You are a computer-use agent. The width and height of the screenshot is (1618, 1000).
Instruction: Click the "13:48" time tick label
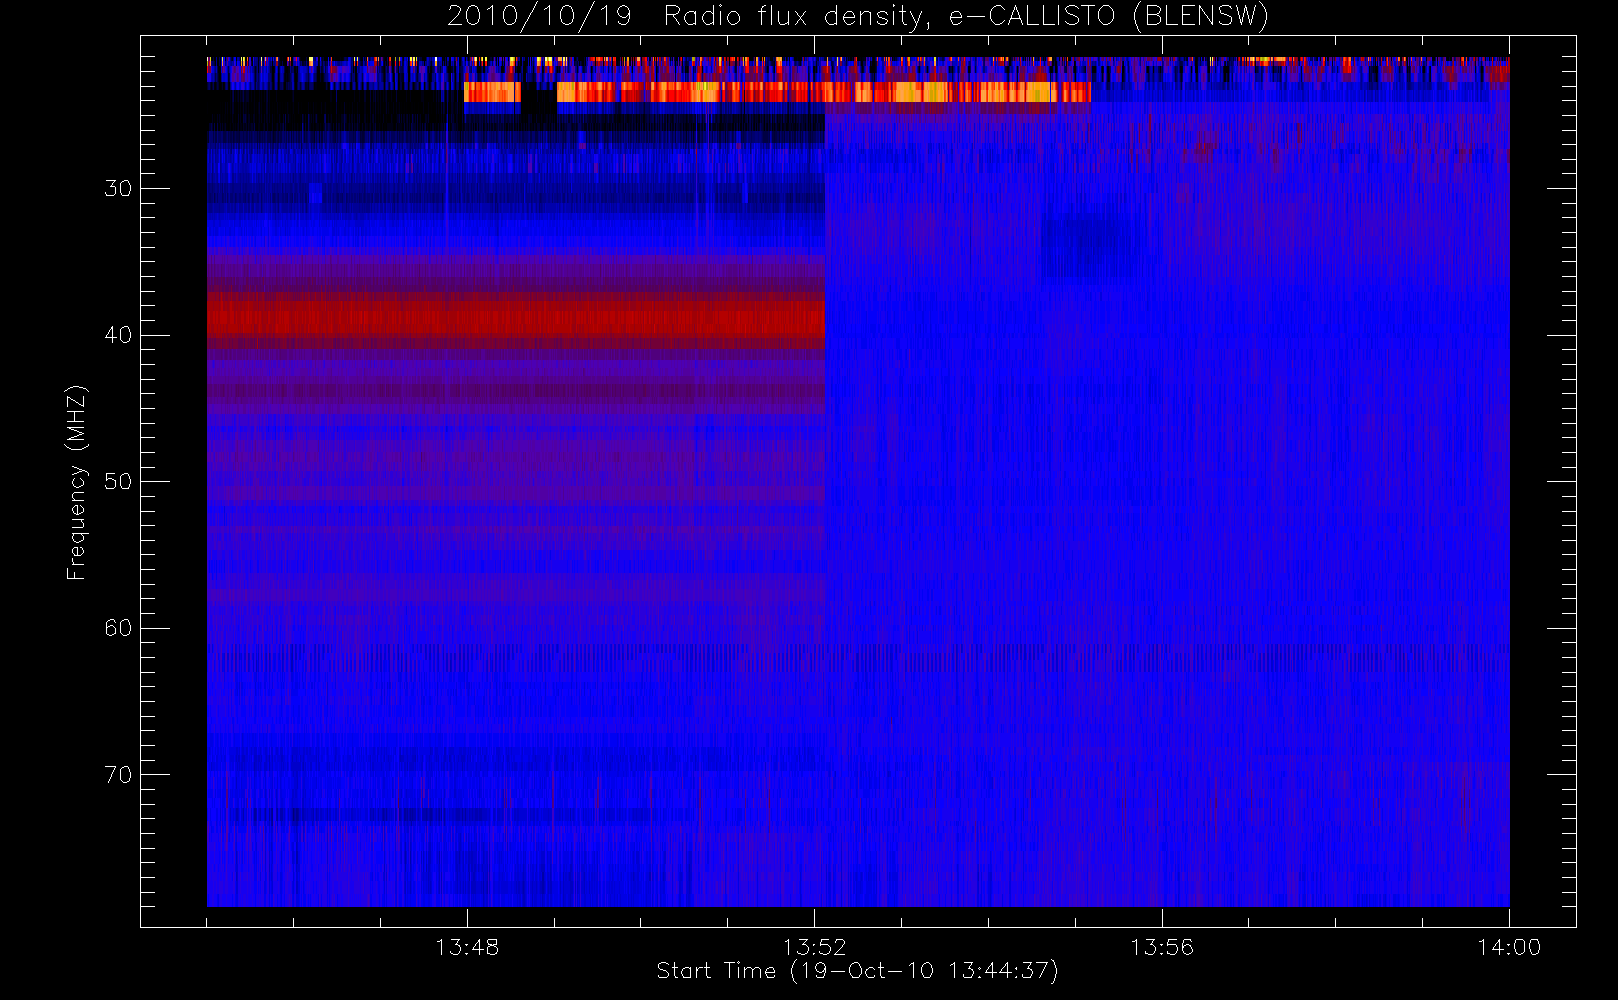coord(467,947)
